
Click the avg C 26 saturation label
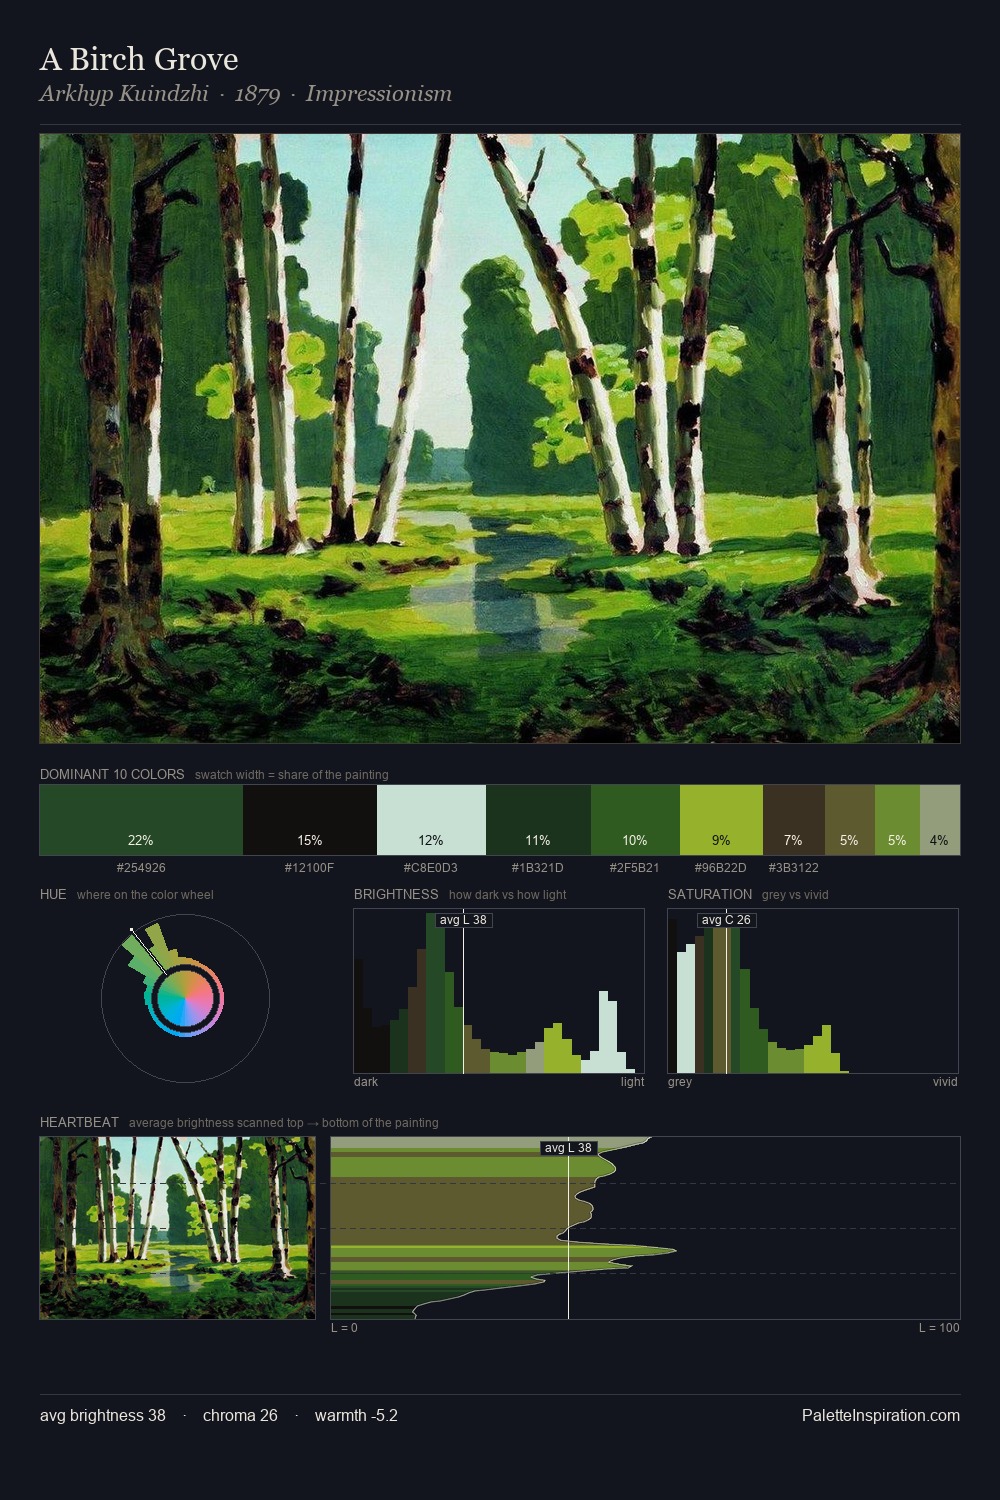coord(726,920)
